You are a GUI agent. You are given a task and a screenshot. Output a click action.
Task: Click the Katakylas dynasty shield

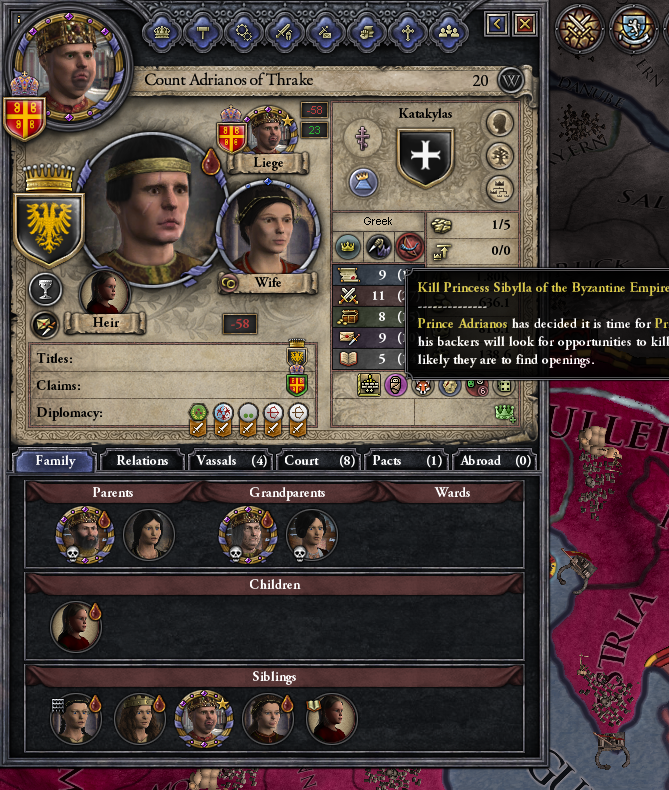pos(426,157)
